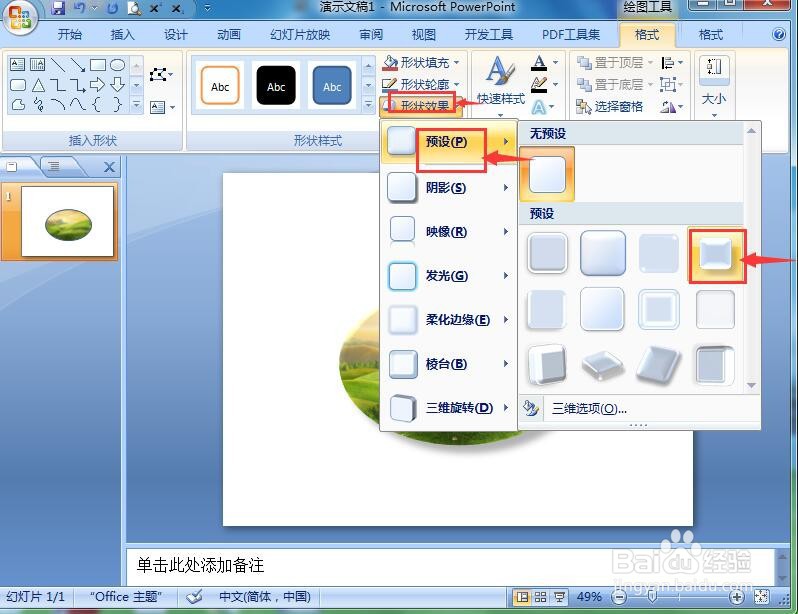Image resolution: width=798 pixels, height=614 pixels.
Task: Switch to slide sorter view
Action: 540,597
